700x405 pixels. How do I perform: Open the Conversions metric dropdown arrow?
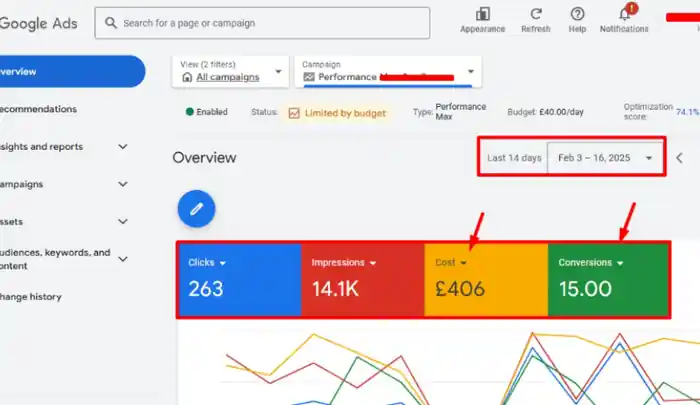620,263
